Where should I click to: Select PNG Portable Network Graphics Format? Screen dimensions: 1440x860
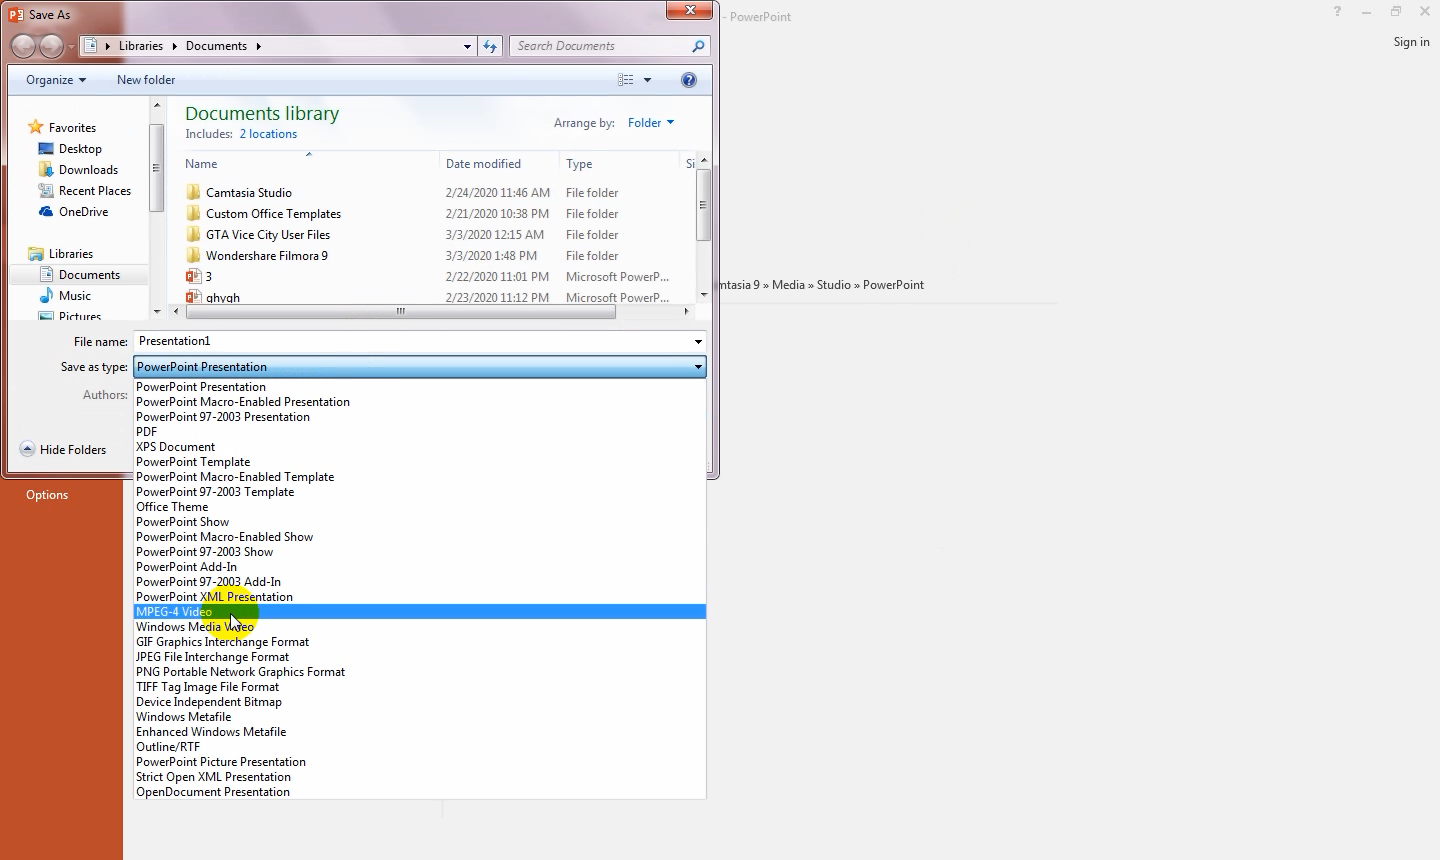[420, 672]
